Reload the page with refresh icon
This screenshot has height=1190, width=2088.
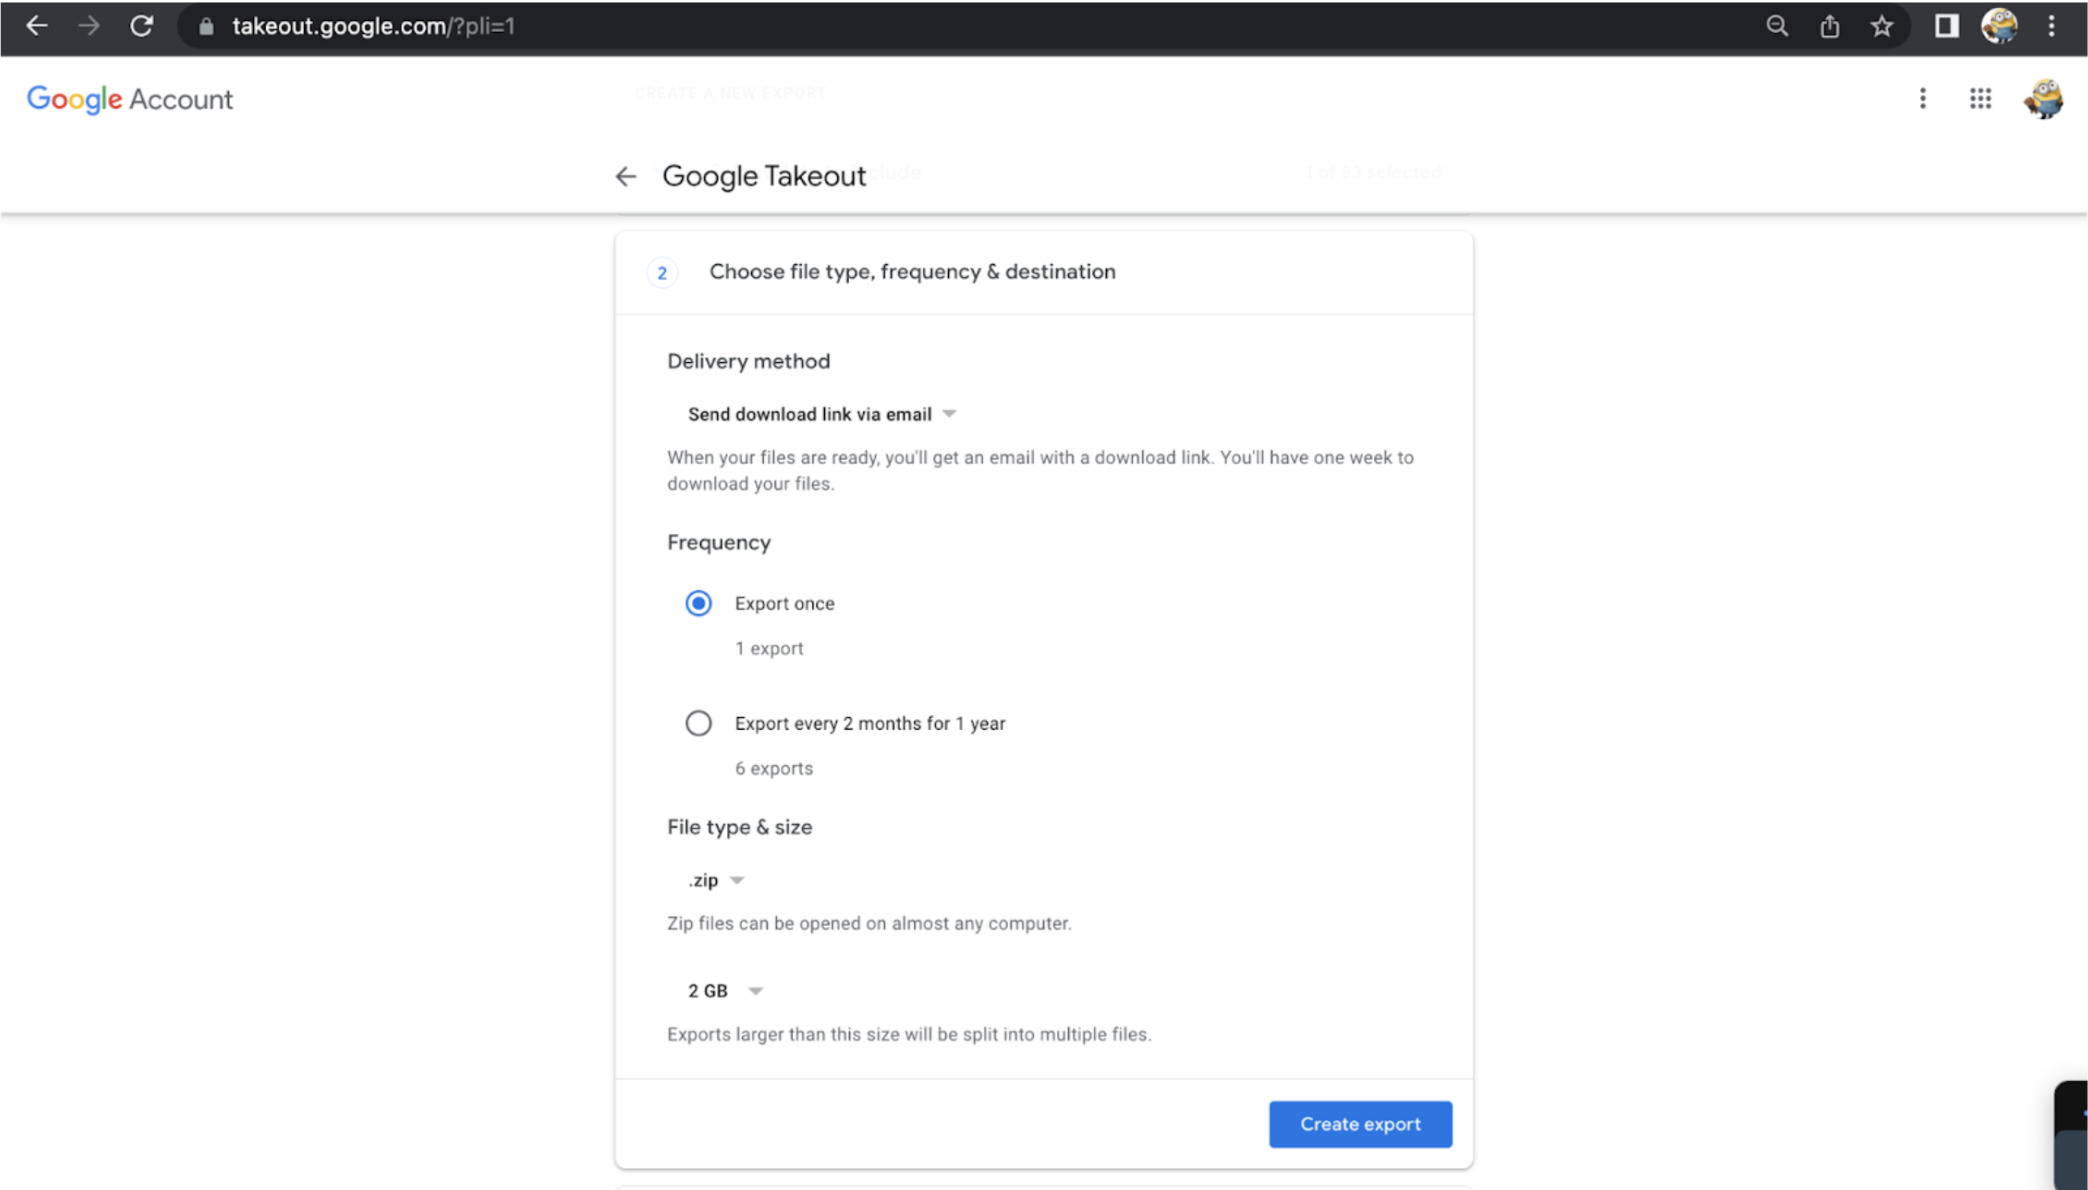[141, 26]
